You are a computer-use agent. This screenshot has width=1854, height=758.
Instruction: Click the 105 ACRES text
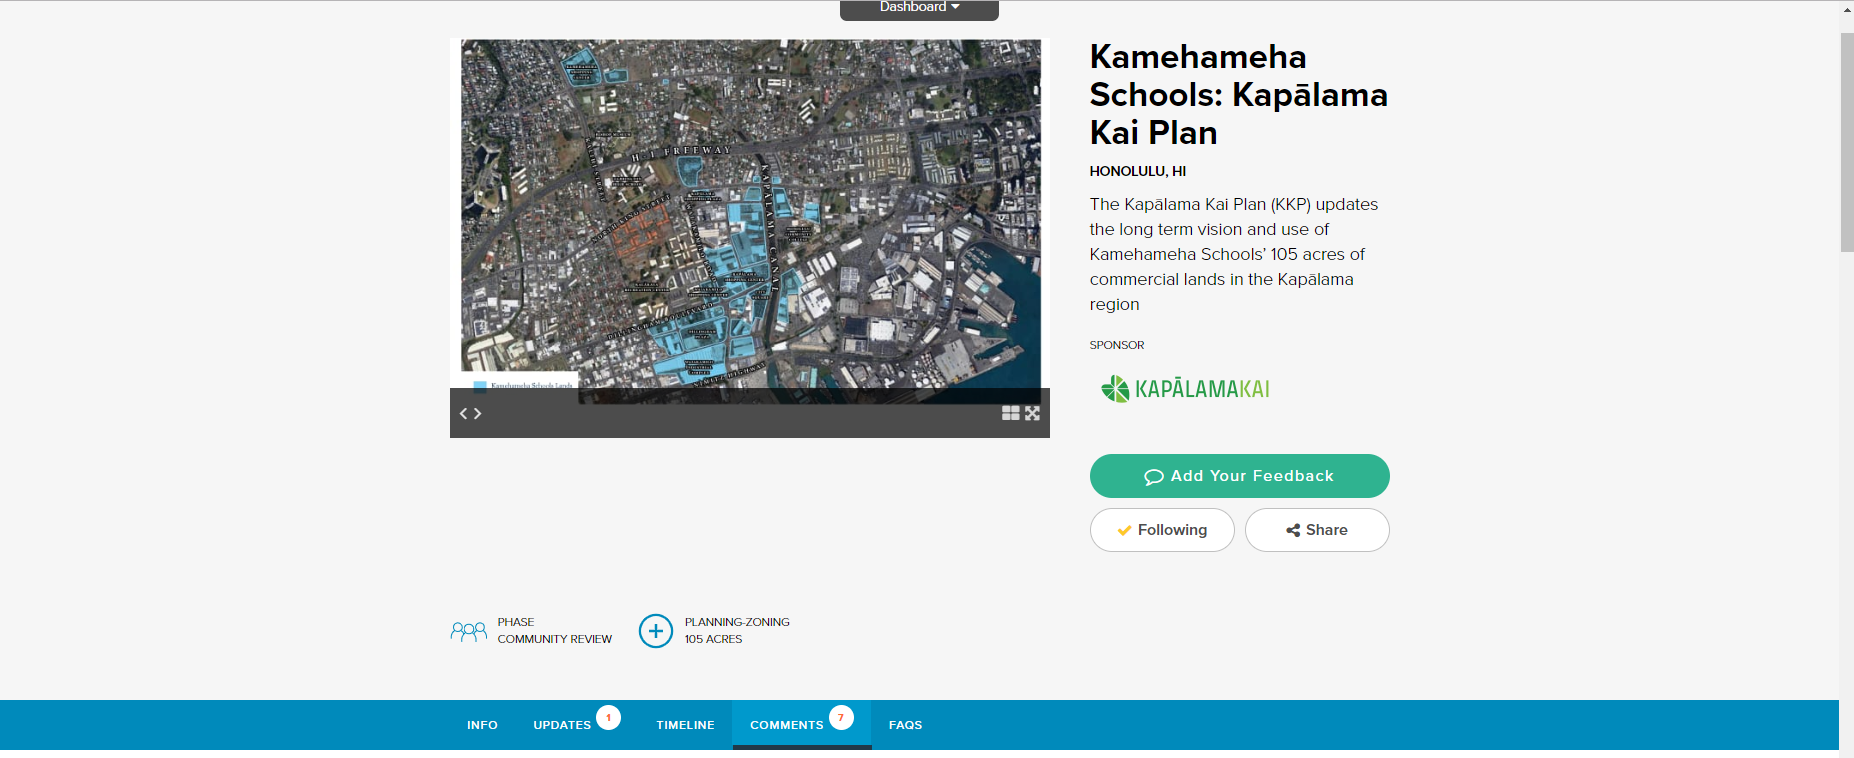713,639
